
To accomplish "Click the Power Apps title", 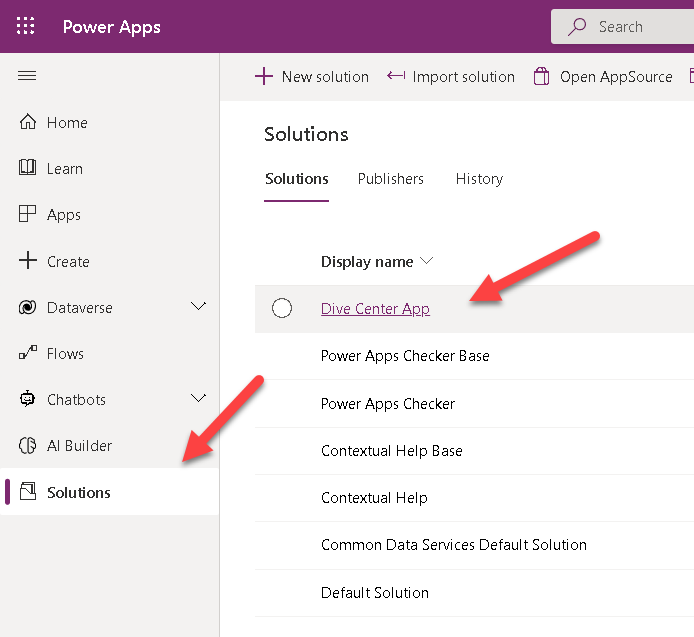I will pyautogui.click(x=112, y=27).
